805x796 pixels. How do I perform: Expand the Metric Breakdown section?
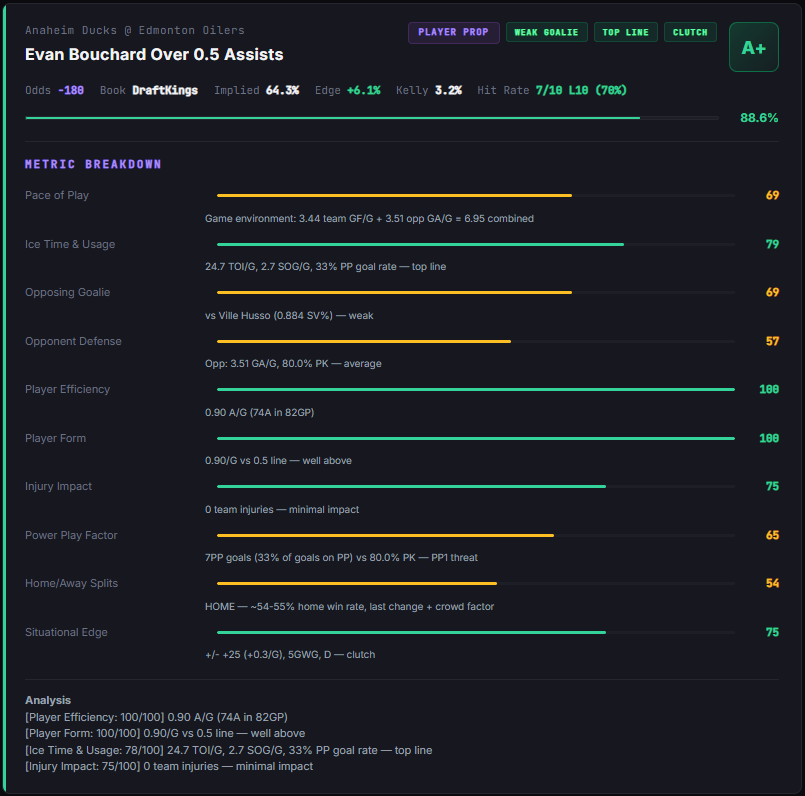point(92,162)
